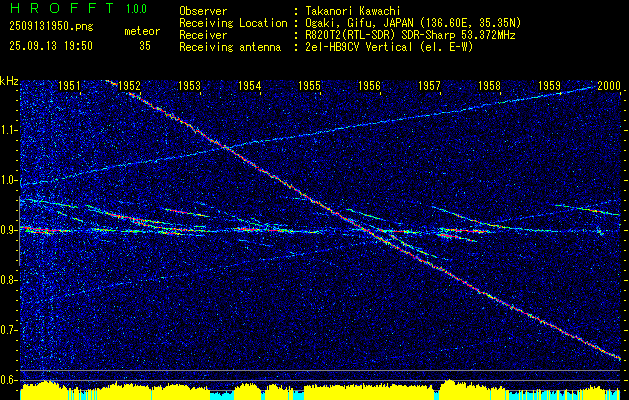Click the Receiver label
629x400 pixels.
(x=203, y=35)
